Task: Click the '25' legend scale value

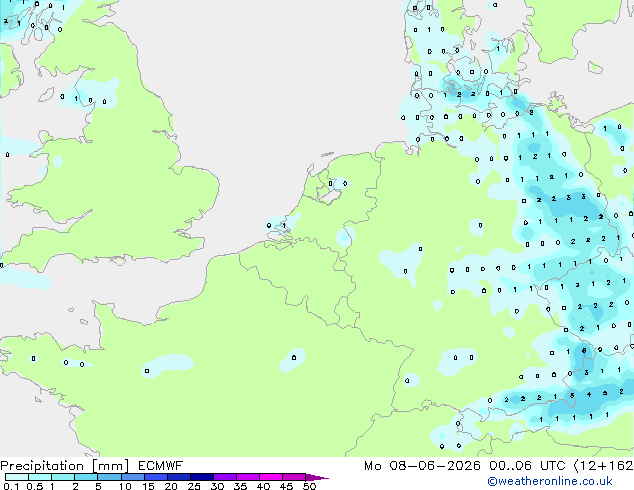Action: (x=194, y=486)
